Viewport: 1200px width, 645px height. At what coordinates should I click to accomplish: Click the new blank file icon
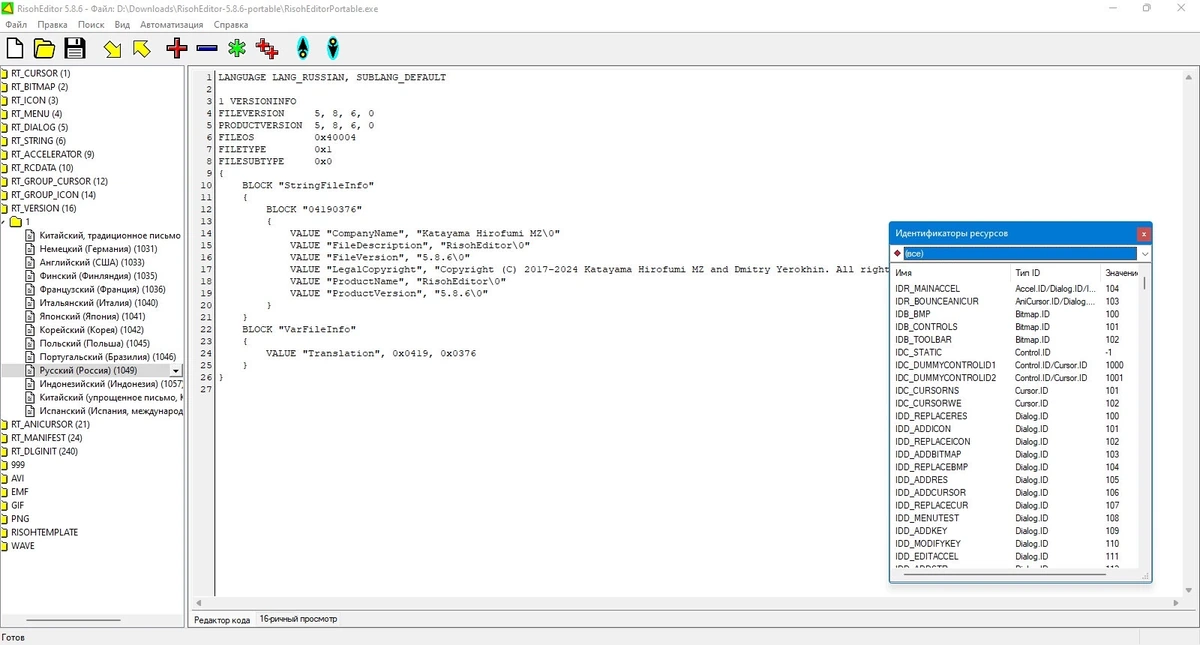click(x=15, y=48)
